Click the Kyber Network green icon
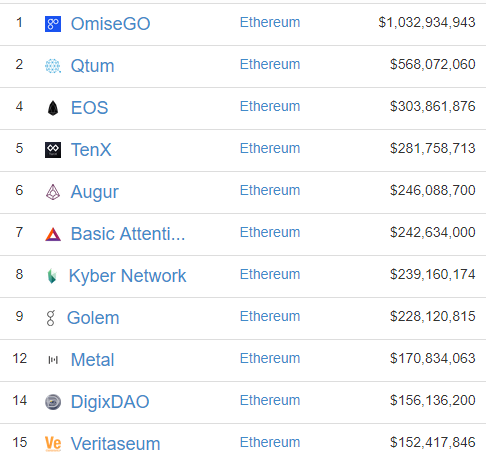 (x=52, y=276)
